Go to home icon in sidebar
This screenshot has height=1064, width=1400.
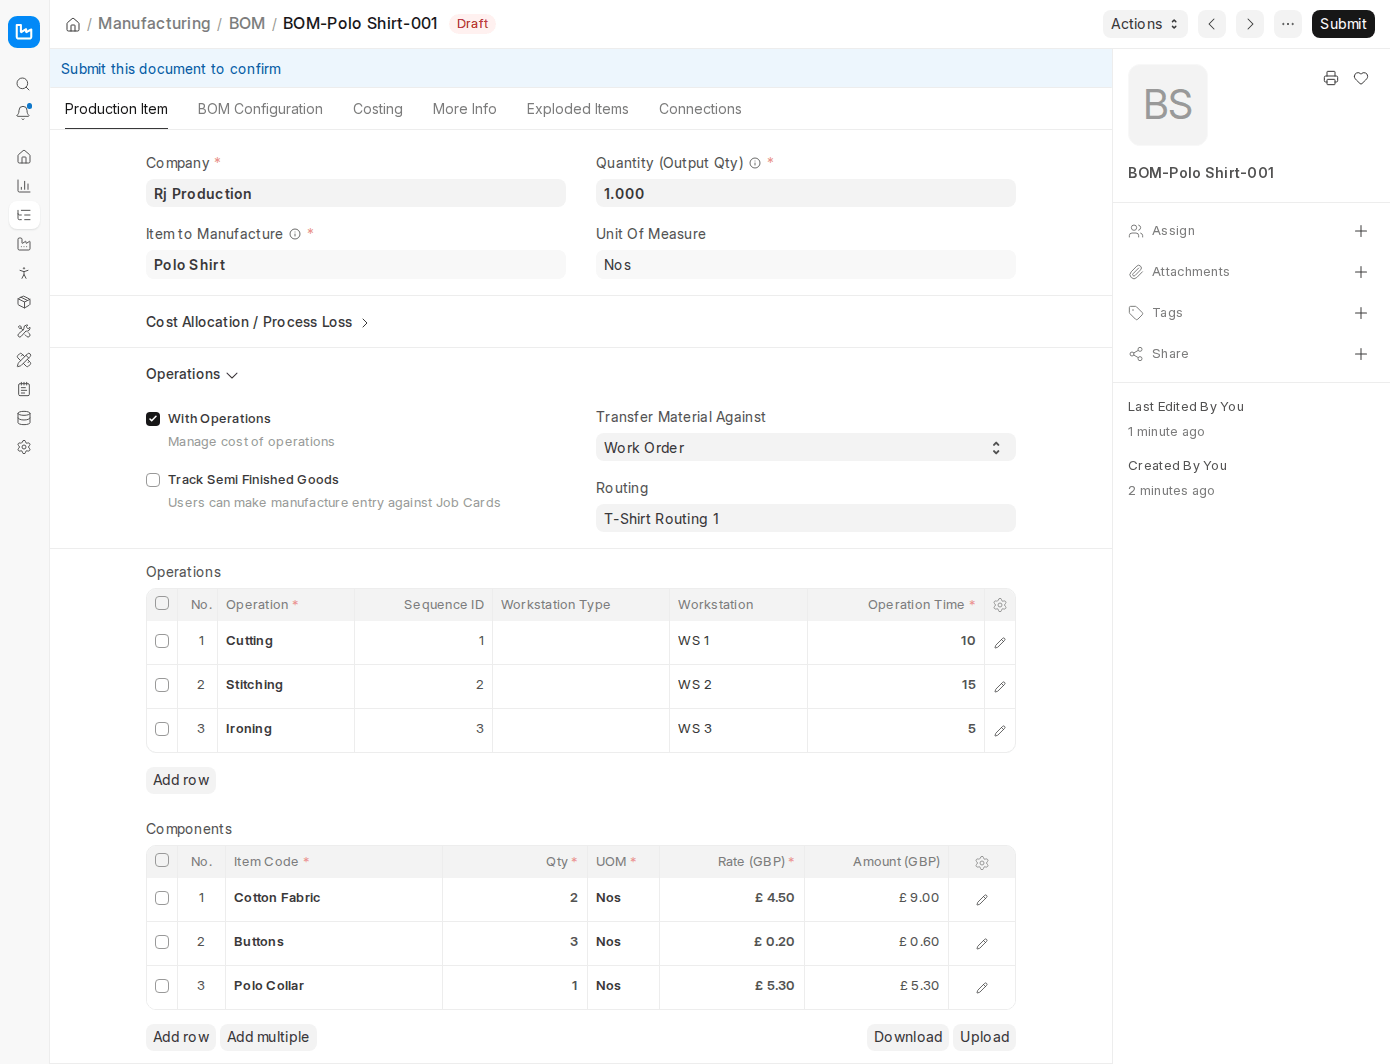(24, 157)
